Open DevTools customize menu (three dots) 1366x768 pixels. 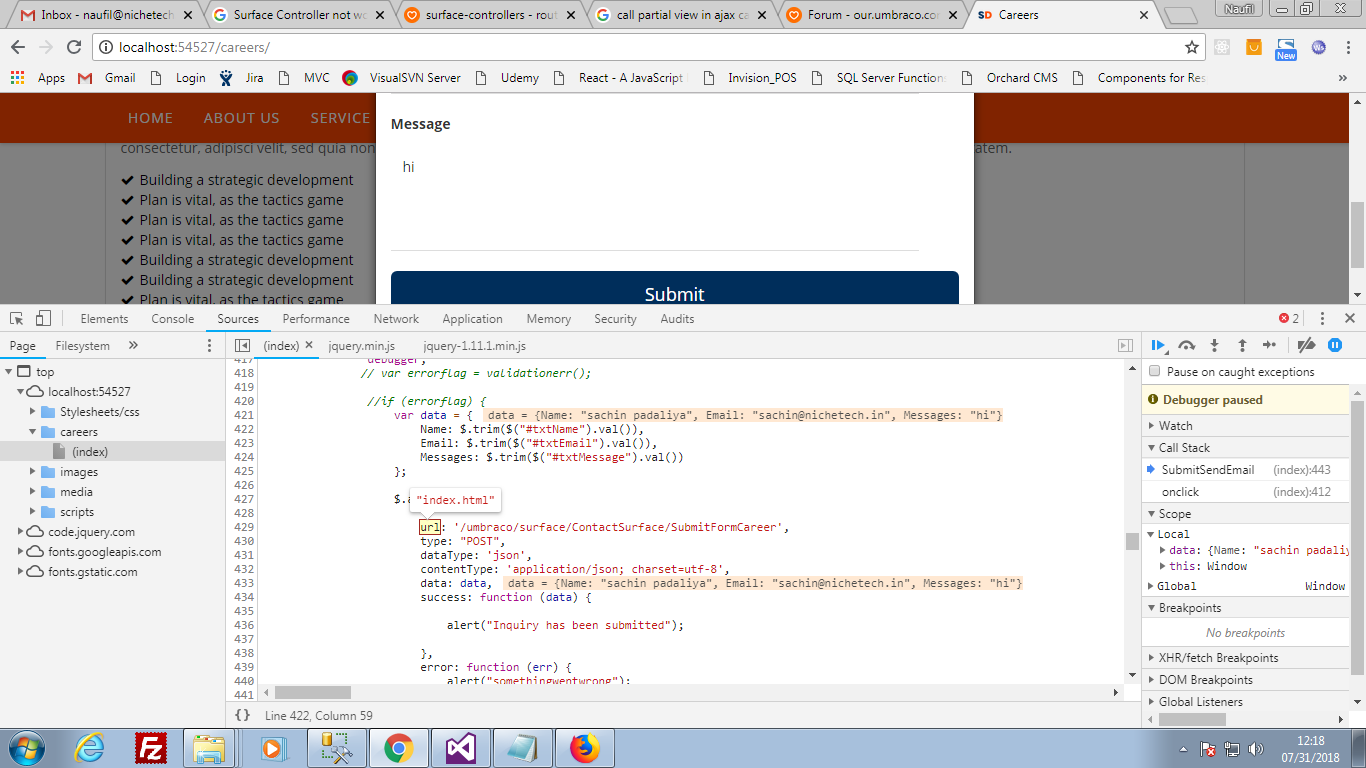(1322, 318)
